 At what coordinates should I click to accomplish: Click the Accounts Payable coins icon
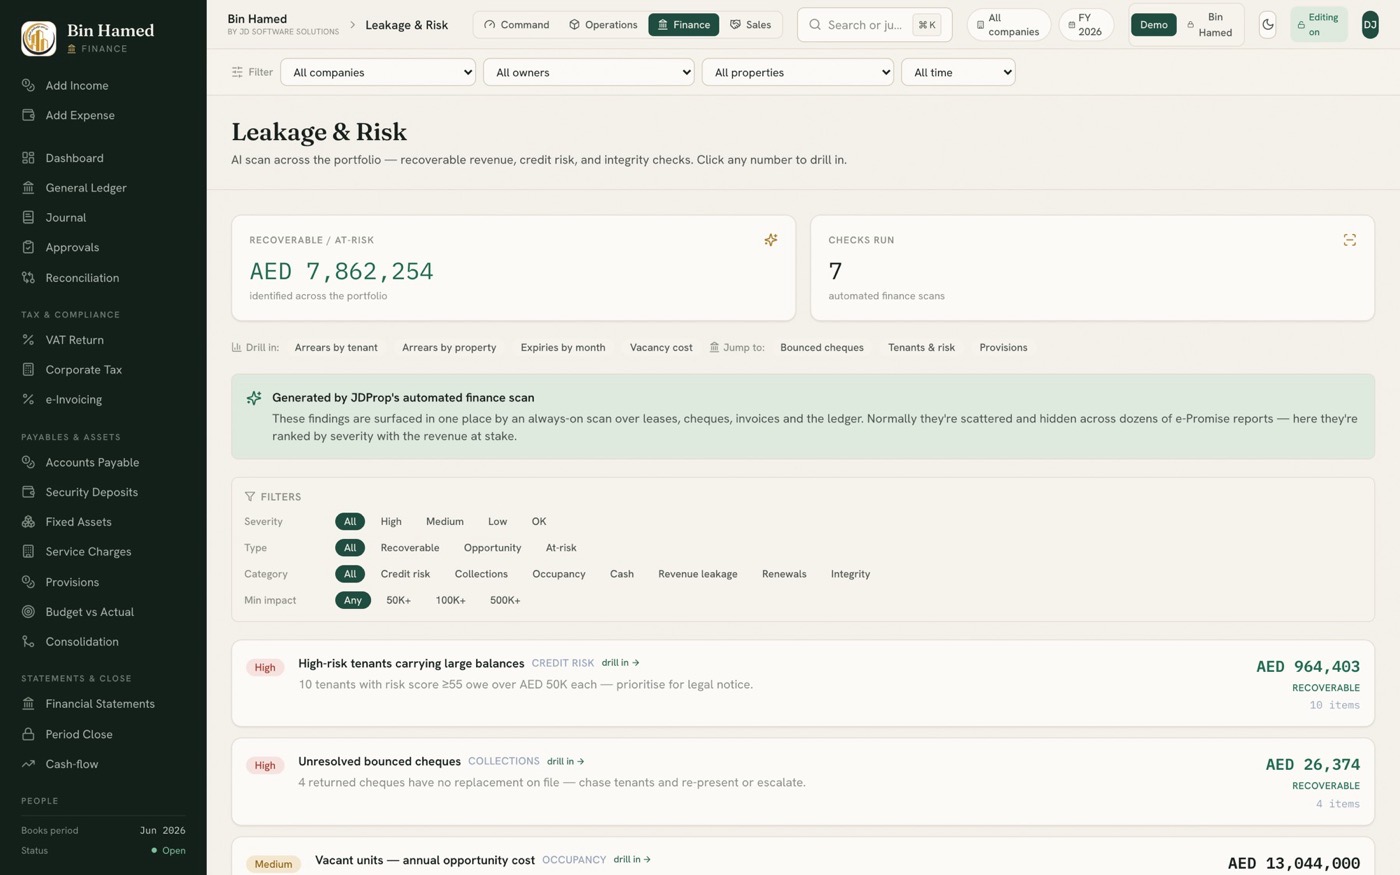point(28,462)
